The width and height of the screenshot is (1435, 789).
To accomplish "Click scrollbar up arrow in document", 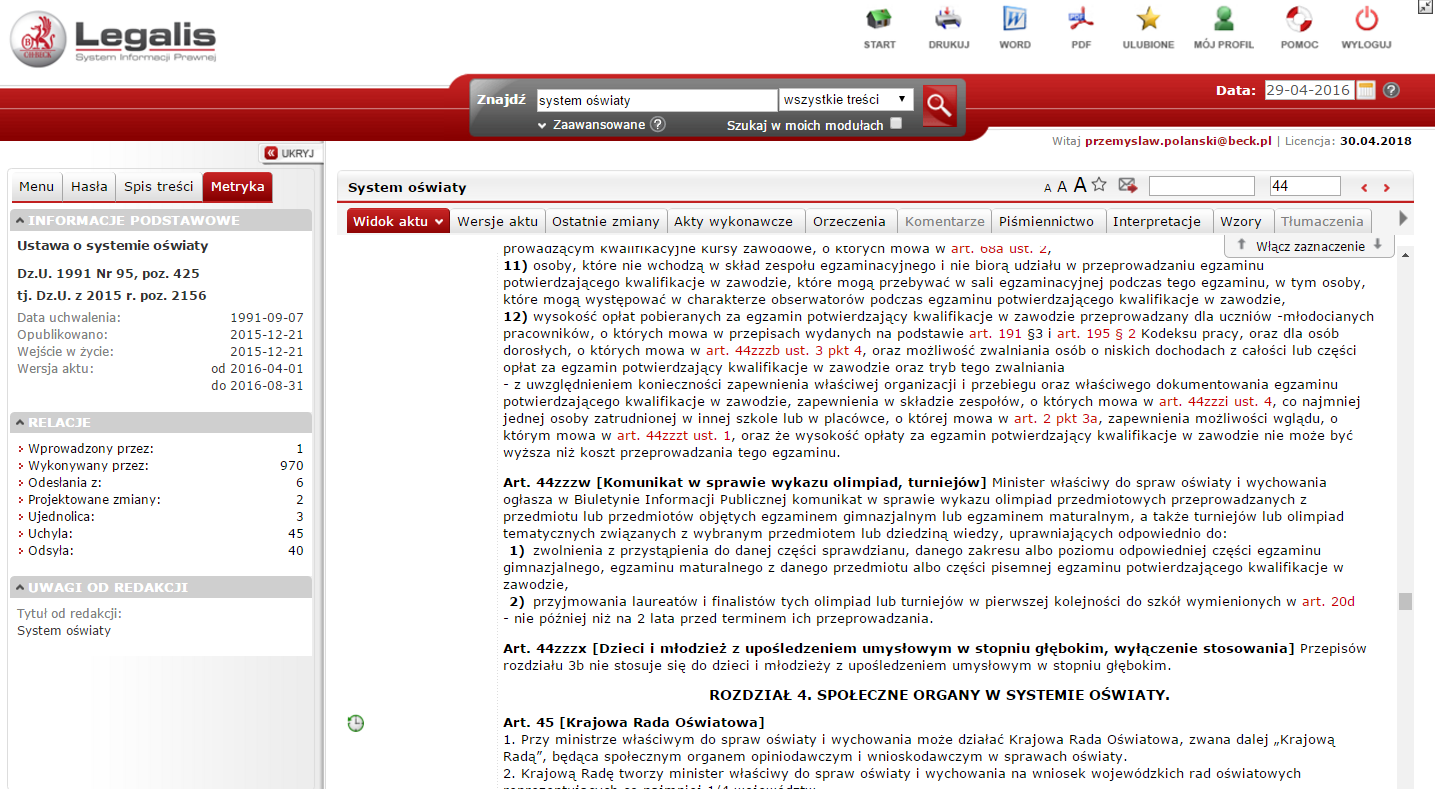I will tap(1405, 254).
